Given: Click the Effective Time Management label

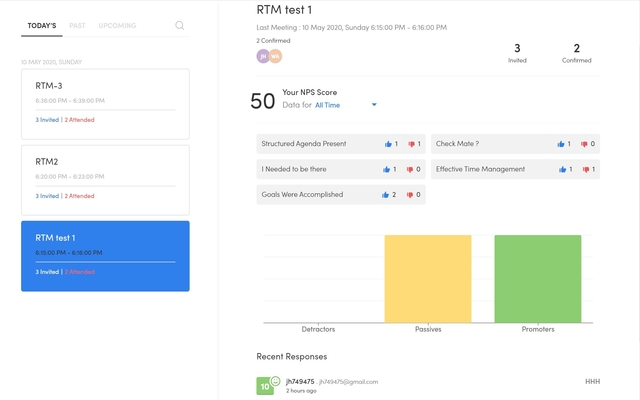Looking at the screenshot, I should click(x=480, y=169).
